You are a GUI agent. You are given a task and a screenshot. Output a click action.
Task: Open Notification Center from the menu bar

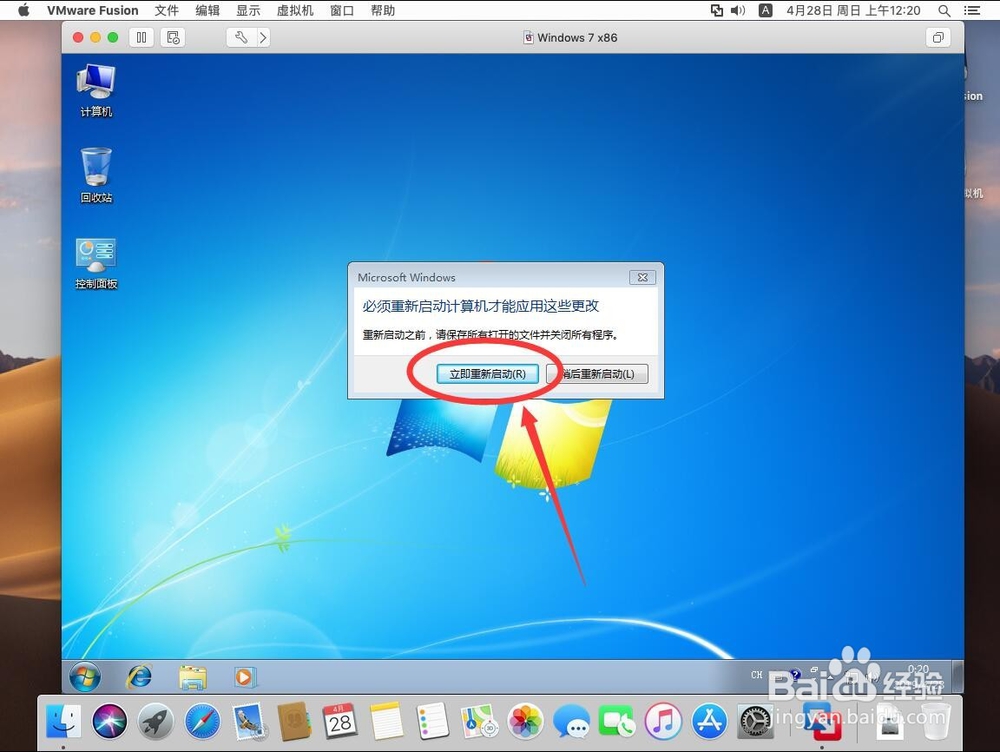[x=973, y=10]
